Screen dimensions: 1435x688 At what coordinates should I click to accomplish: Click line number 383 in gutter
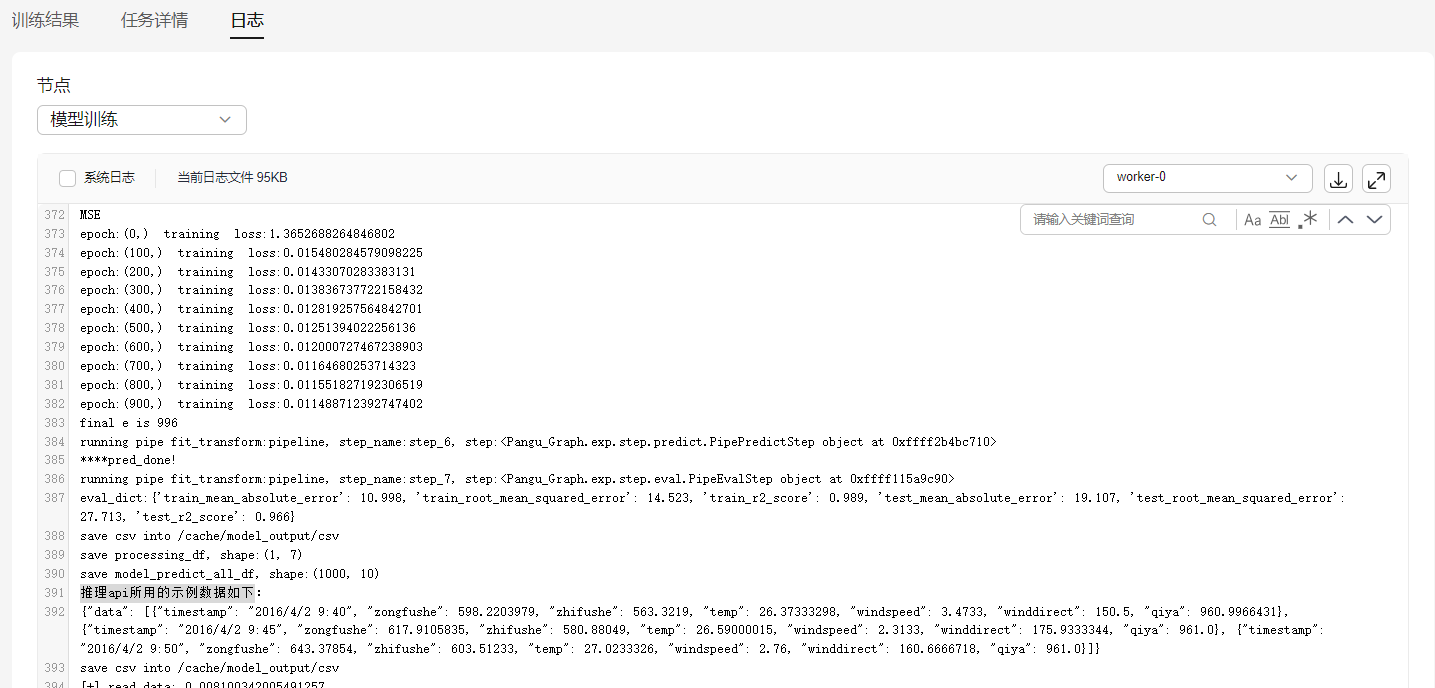tap(54, 423)
